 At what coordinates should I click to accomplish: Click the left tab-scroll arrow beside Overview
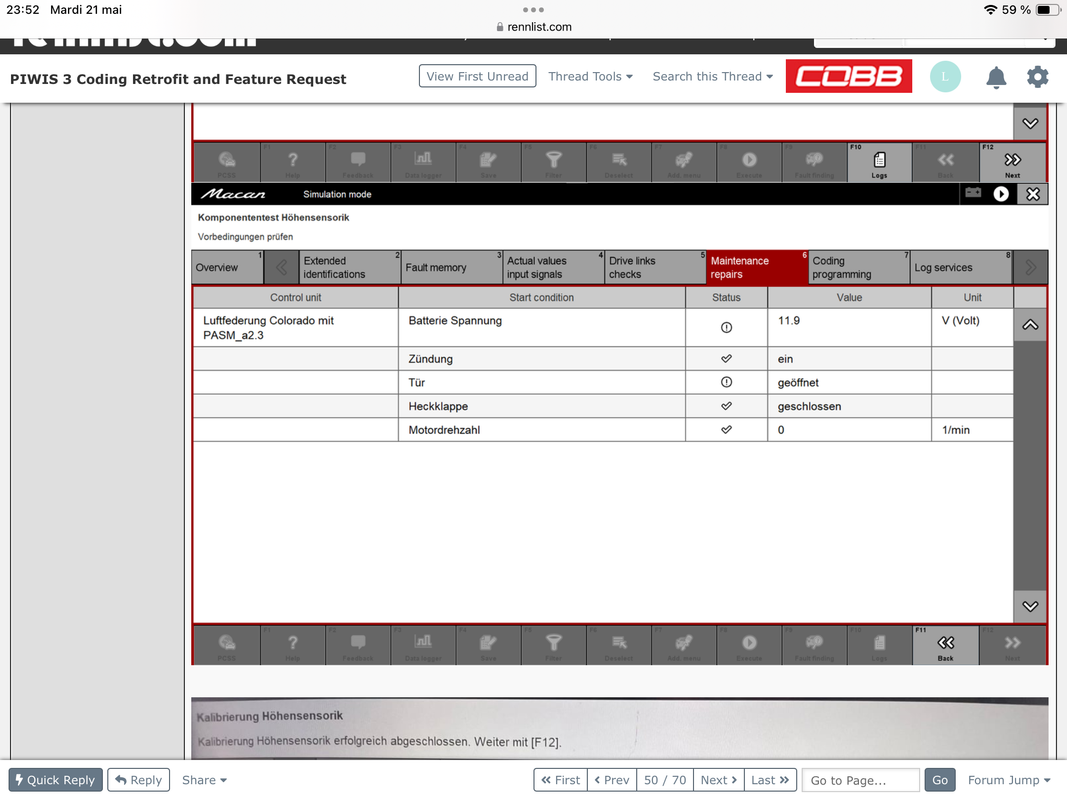coord(281,267)
